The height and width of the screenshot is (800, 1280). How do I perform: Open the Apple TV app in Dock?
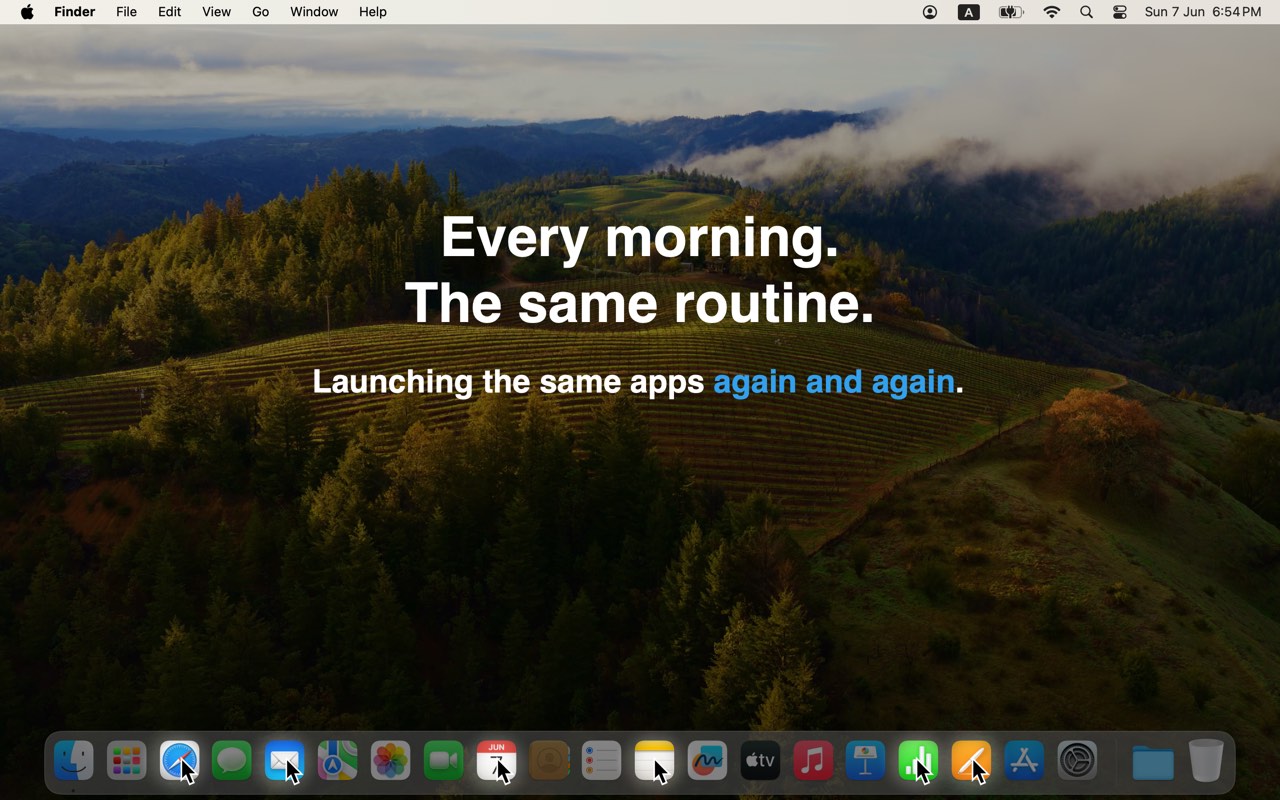pos(760,762)
